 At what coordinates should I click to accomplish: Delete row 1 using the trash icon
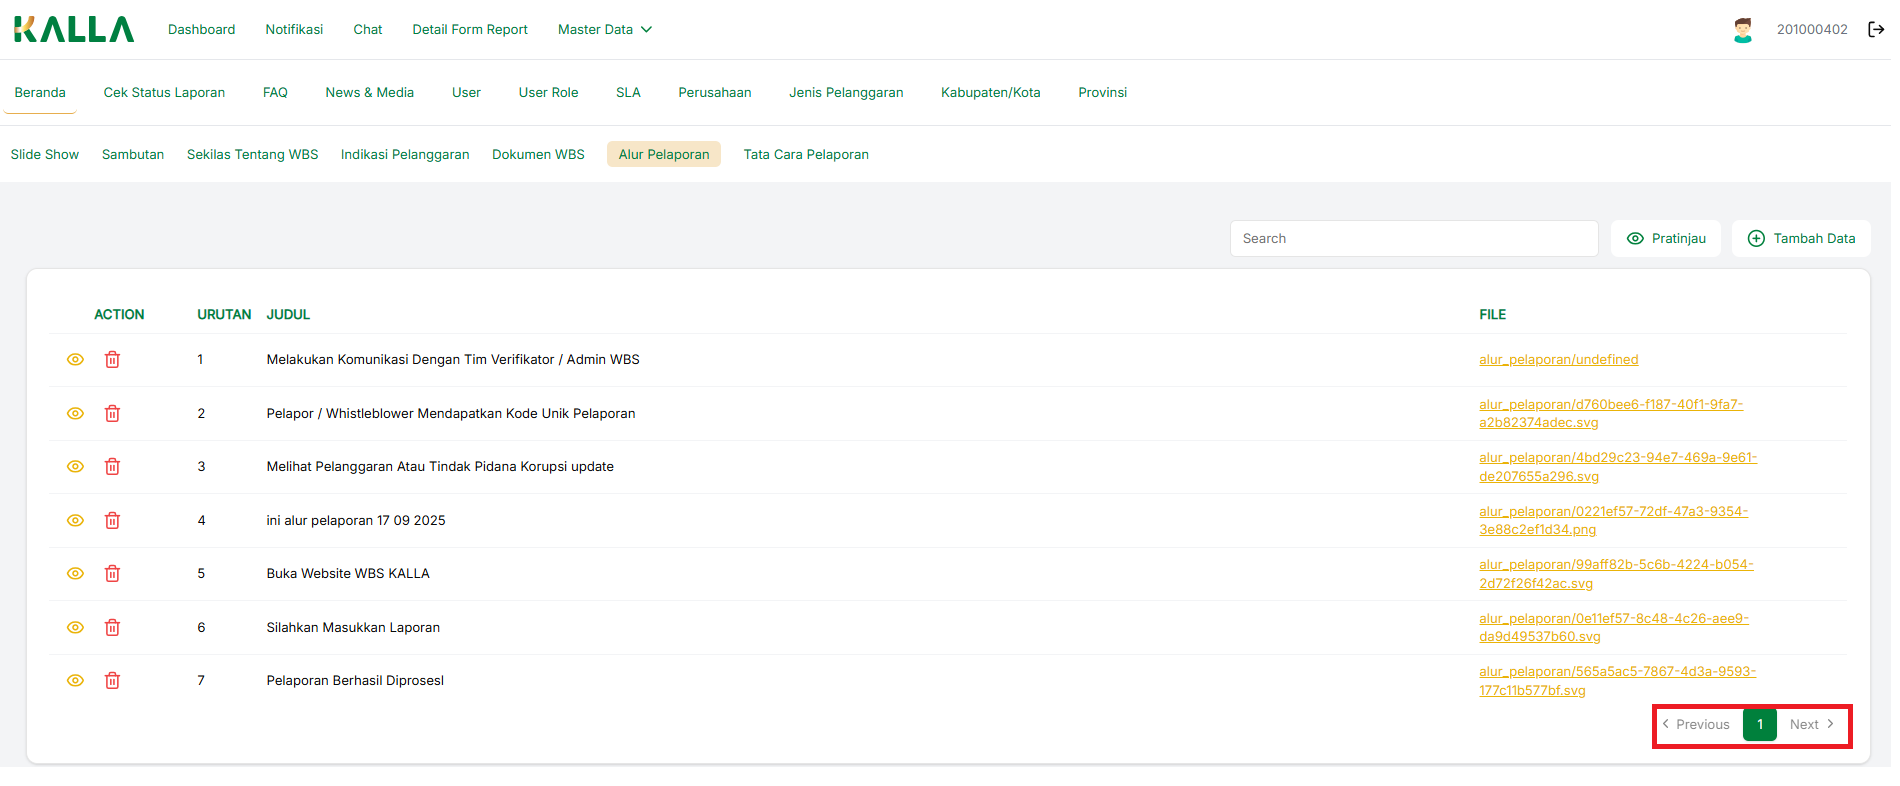112,360
